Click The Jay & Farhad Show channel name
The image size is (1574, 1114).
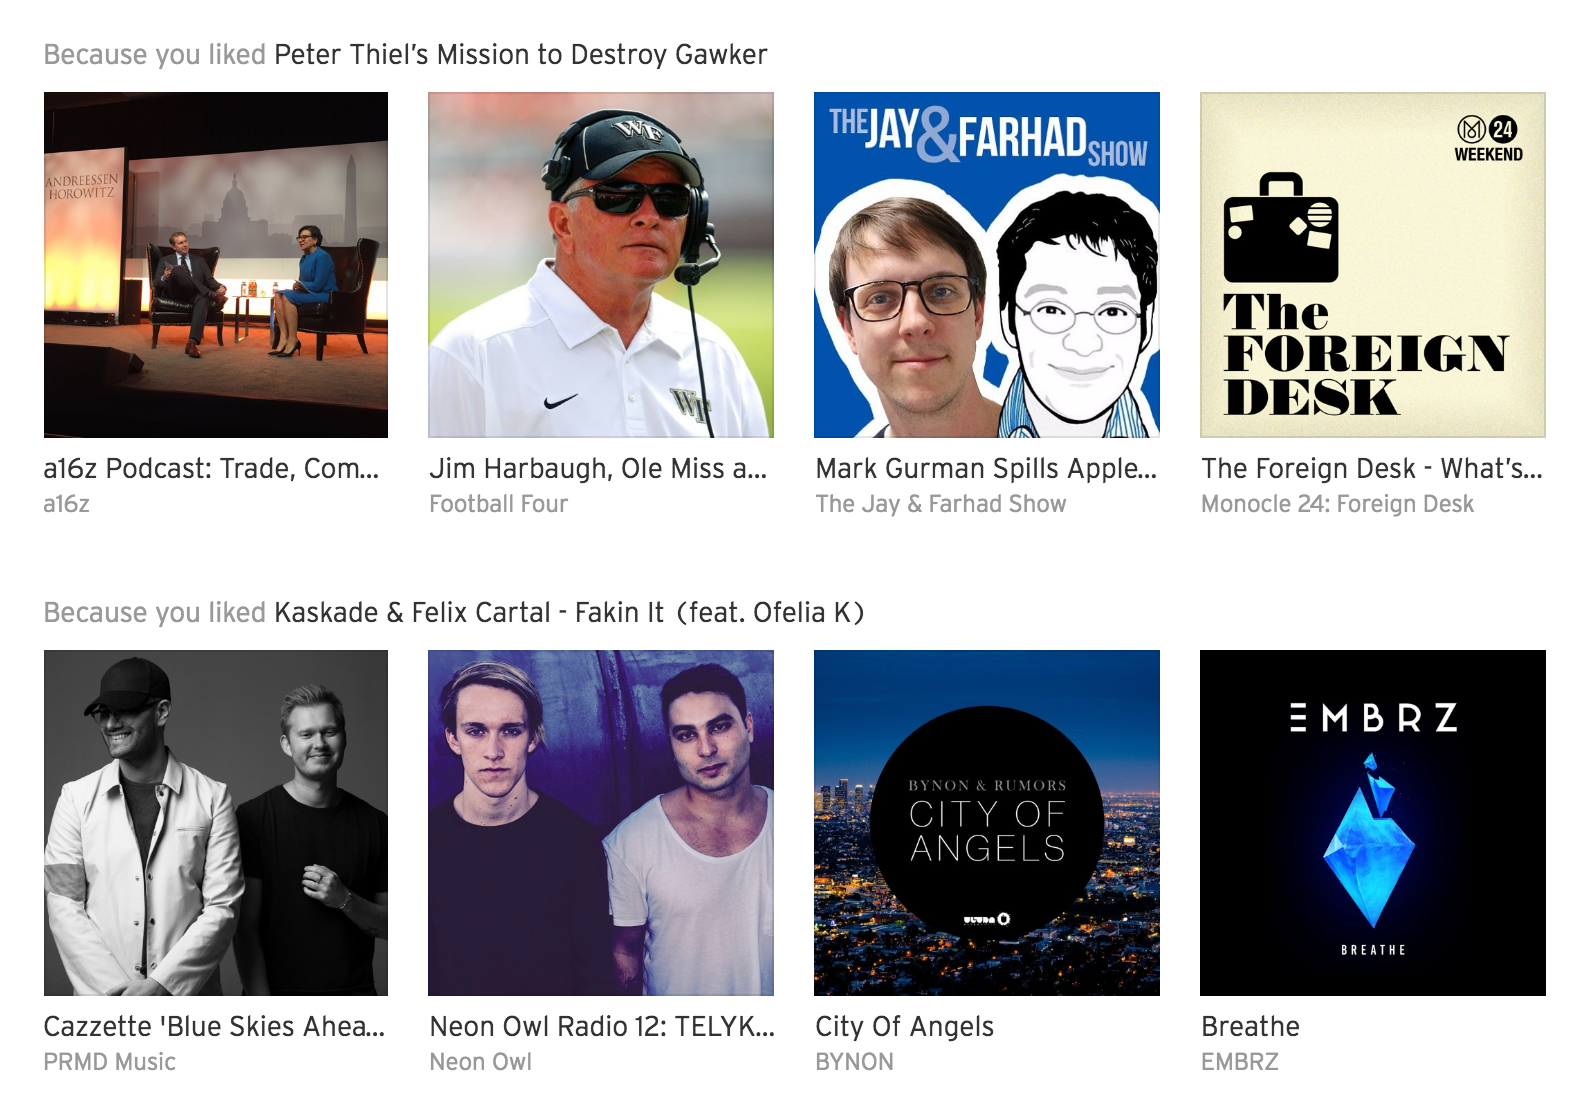click(x=941, y=504)
